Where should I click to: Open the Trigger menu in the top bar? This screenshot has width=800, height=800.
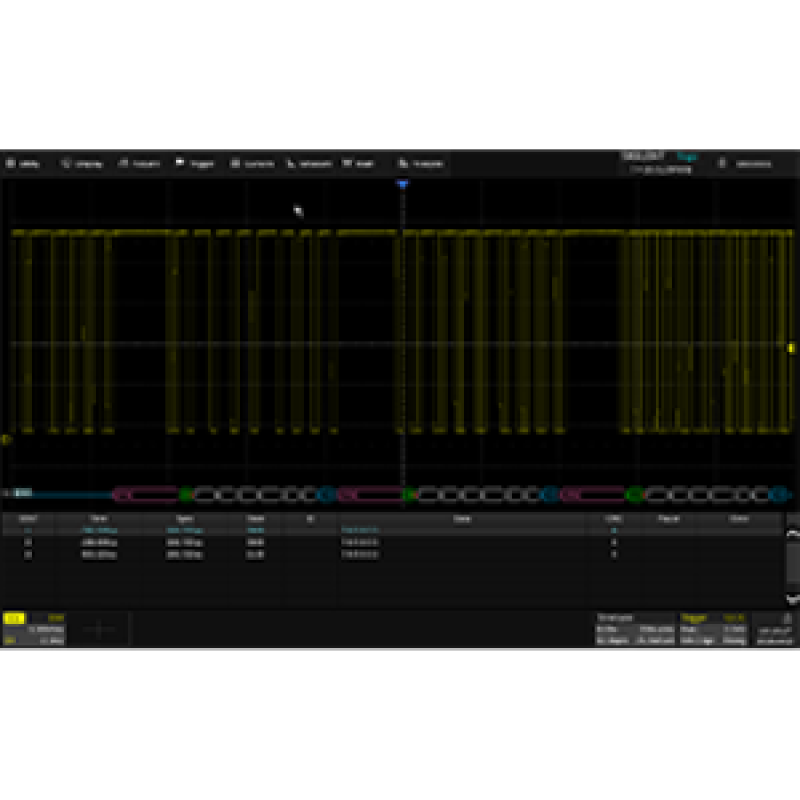196,163
